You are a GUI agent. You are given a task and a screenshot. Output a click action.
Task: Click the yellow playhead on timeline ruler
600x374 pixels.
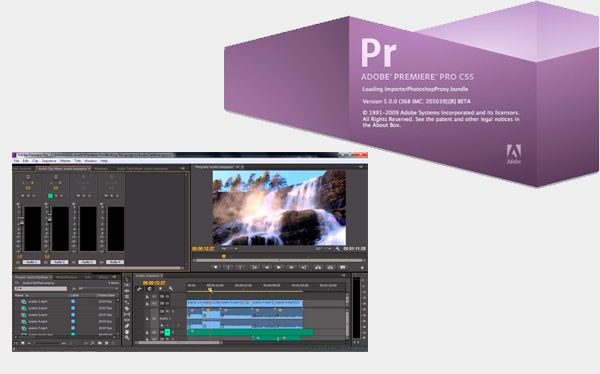click(210, 290)
